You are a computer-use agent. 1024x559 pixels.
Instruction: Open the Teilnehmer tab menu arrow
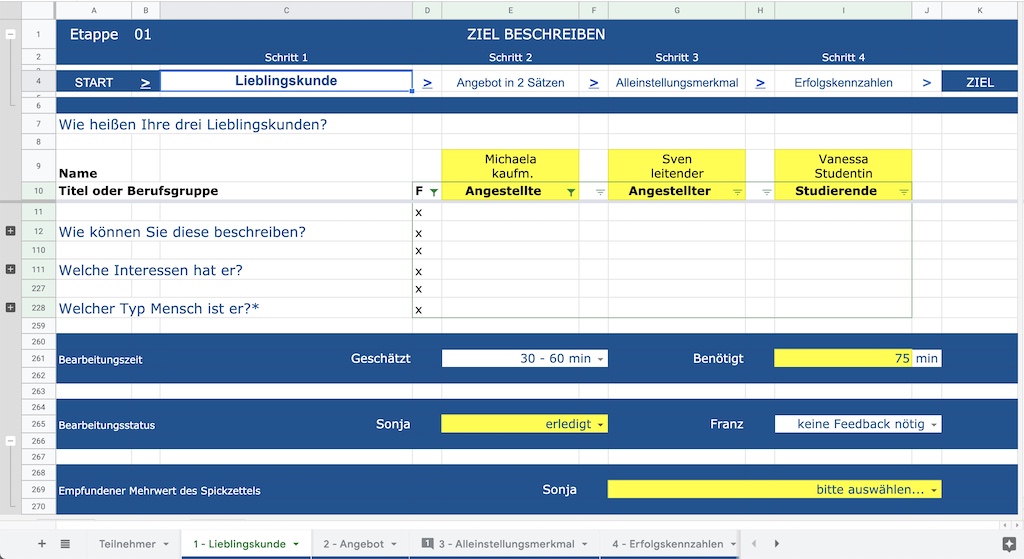tap(166, 544)
